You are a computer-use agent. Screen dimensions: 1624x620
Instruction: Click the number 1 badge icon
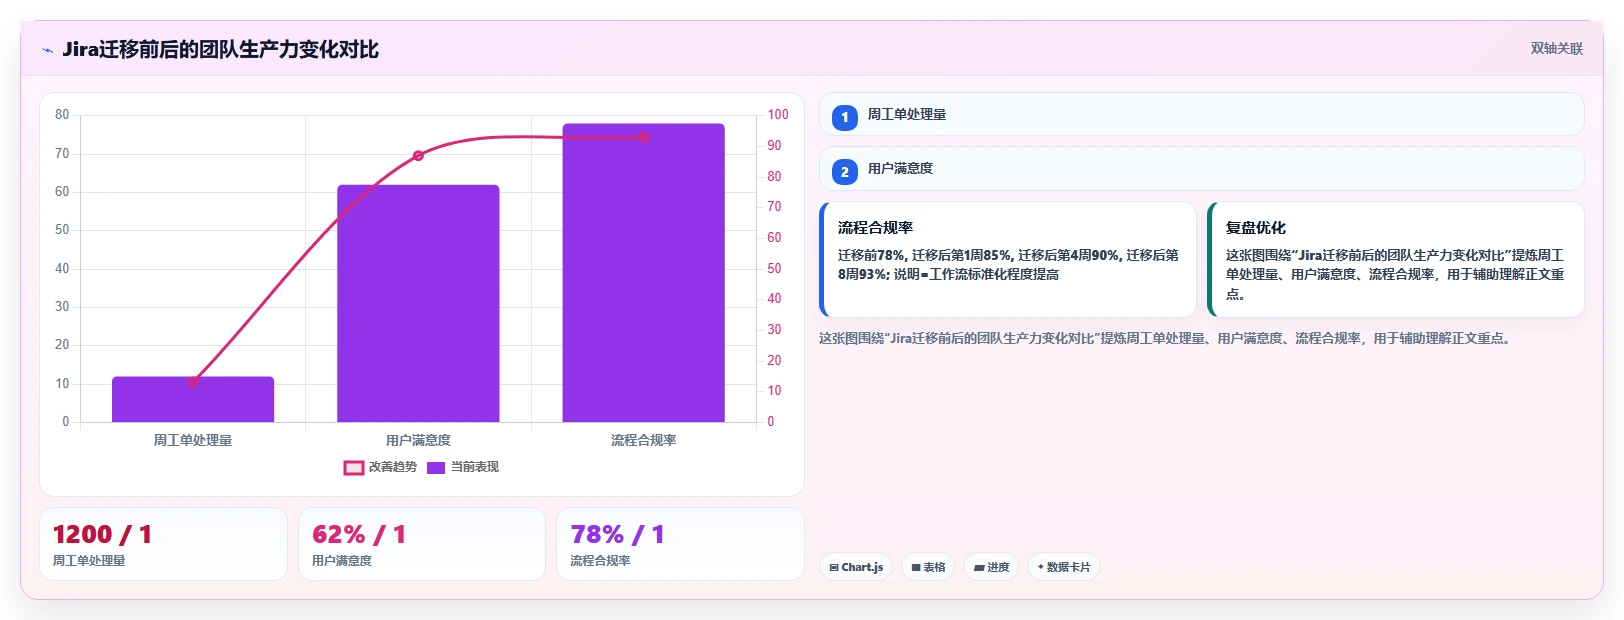[x=844, y=117]
